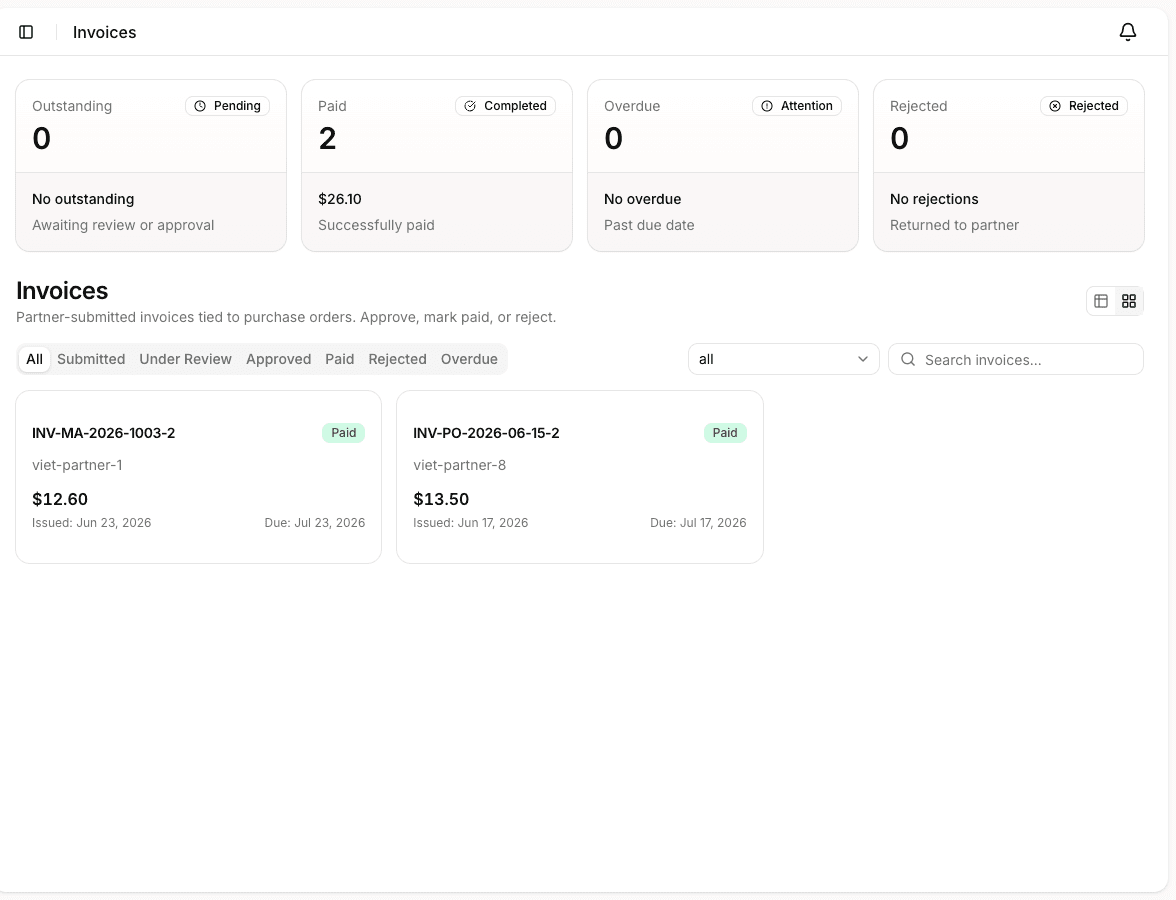Click Paid badge on viet-partner-1 invoice
Image resolution: width=1176 pixels, height=900 pixels.
[x=344, y=433]
